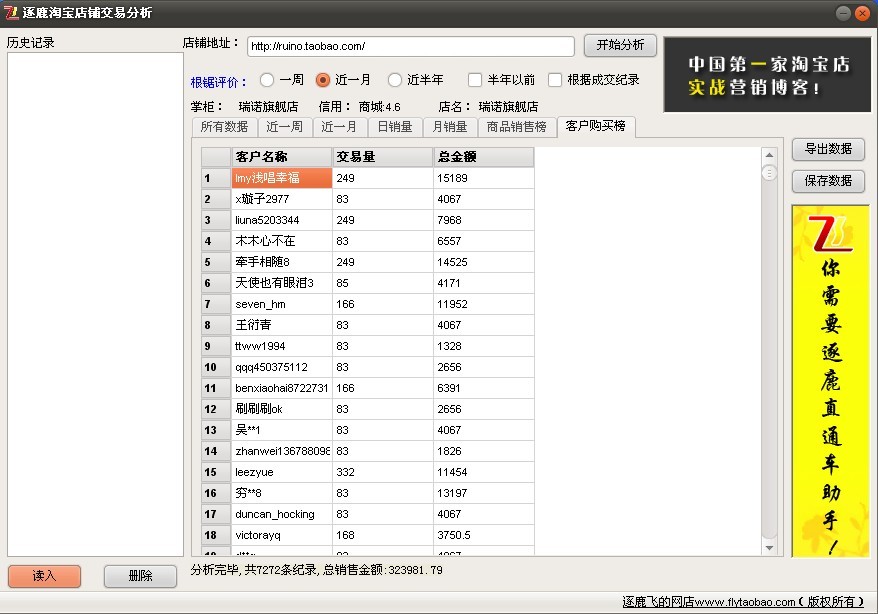Open the flytaobao.com link at bottom
878x614 pixels.
[743, 602]
